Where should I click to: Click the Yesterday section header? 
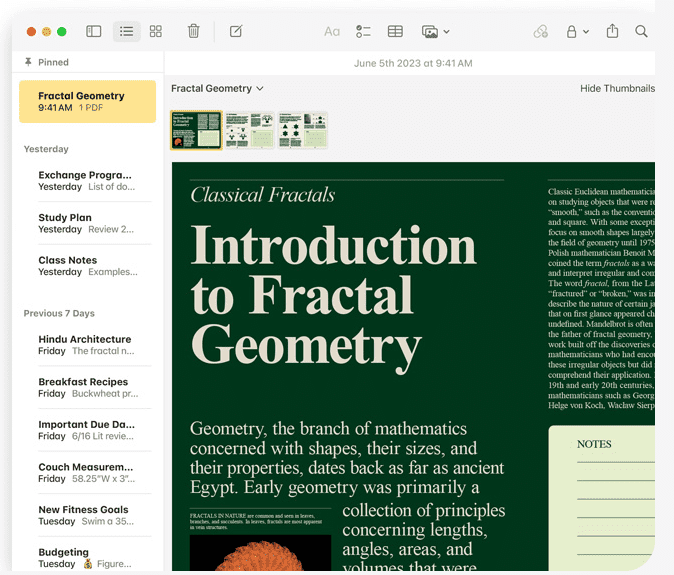tap(46, 149)
